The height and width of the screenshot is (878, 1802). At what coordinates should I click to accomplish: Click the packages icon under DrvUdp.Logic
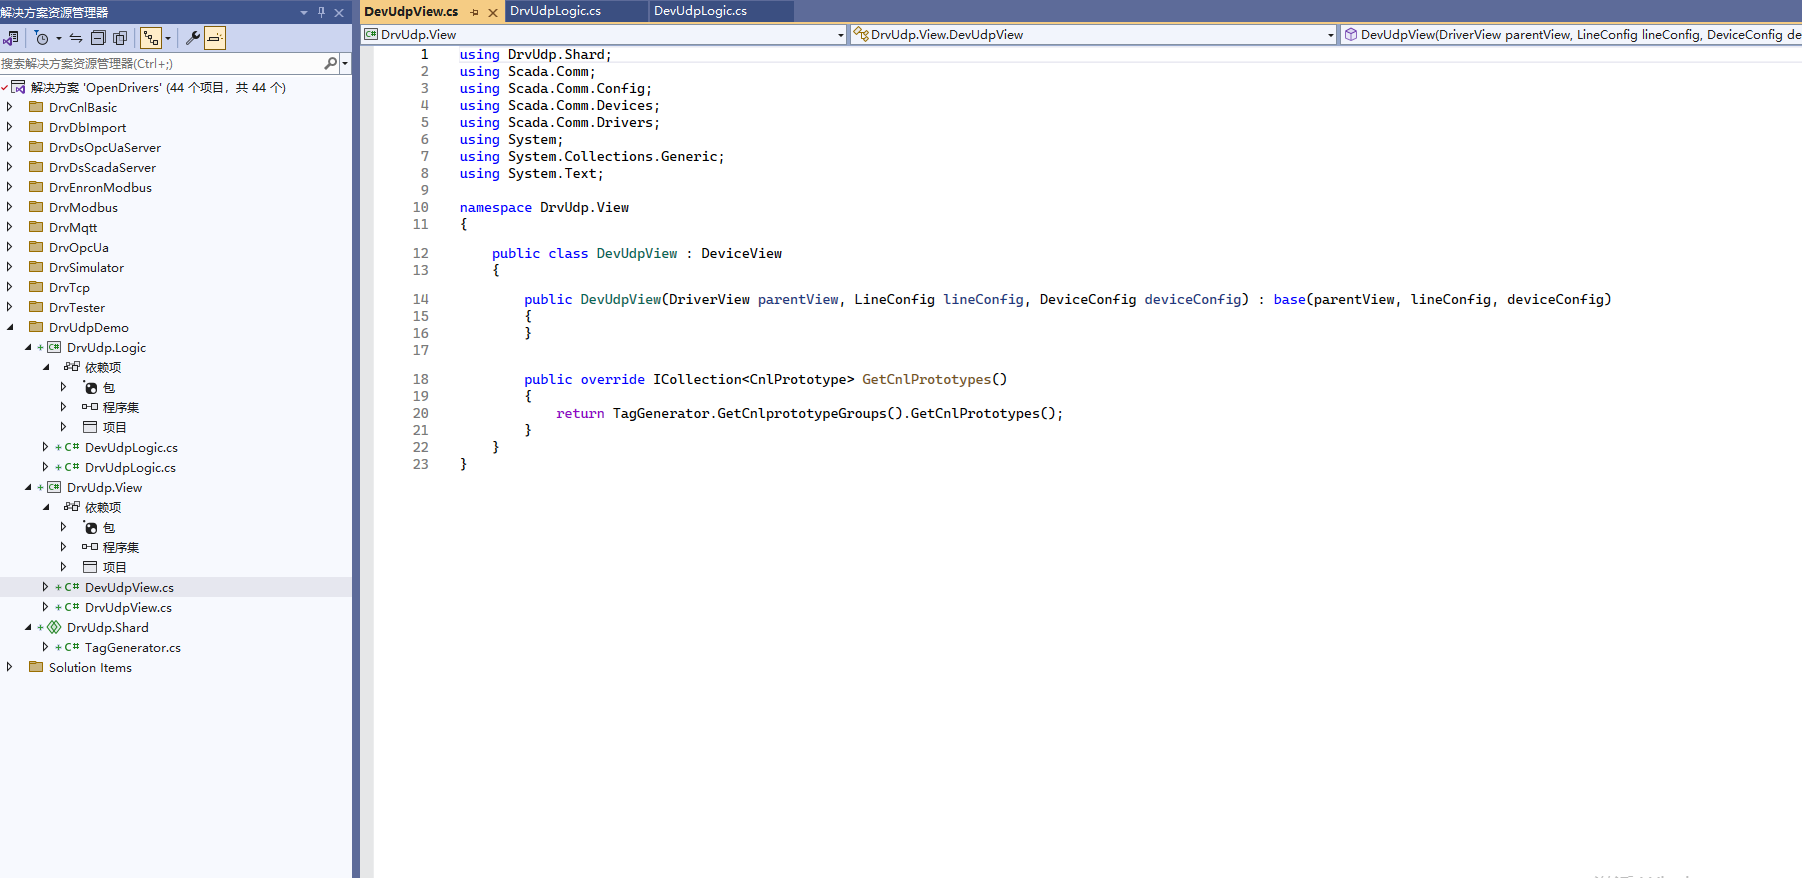click(91, 387)
